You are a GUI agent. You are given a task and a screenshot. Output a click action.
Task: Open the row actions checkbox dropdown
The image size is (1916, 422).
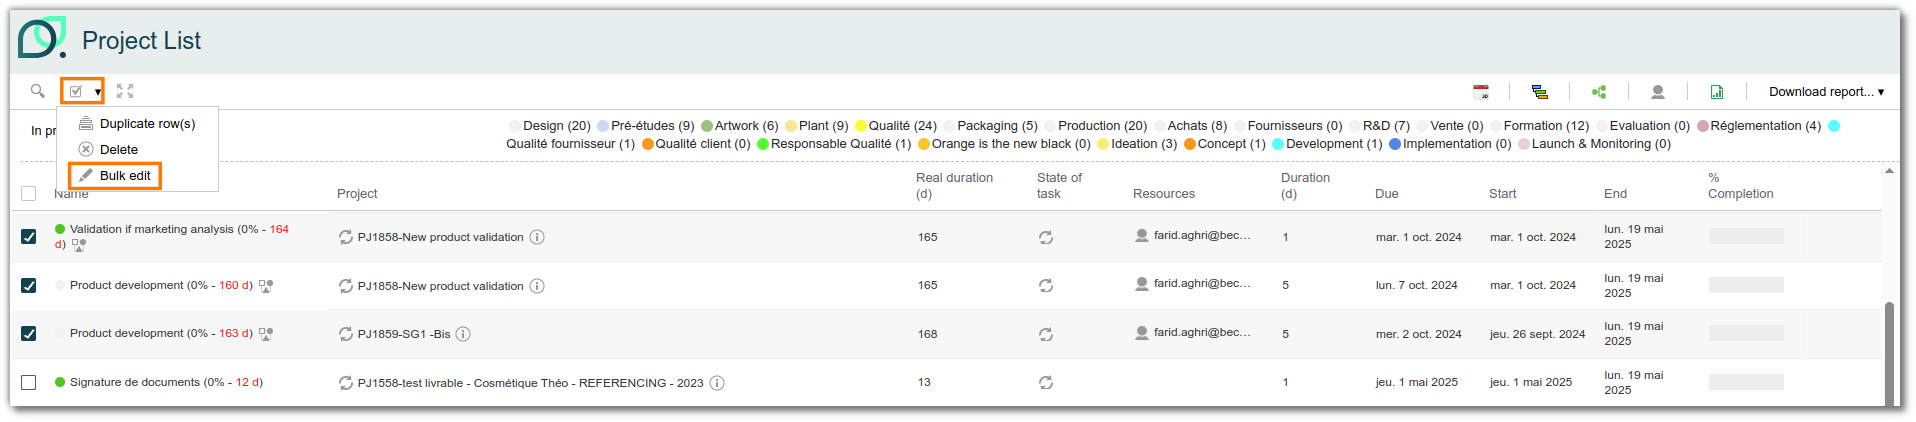point(83,91)
